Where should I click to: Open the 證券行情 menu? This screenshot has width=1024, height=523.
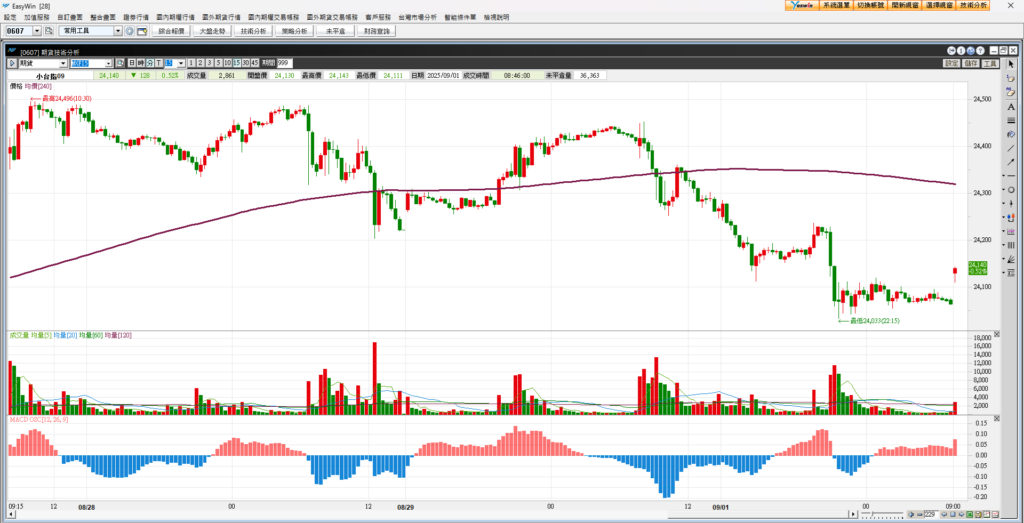click(134, 17)
